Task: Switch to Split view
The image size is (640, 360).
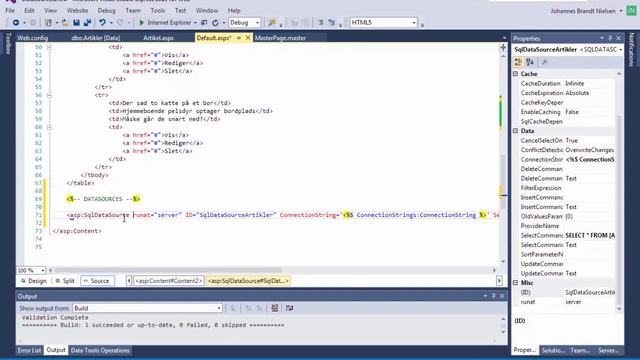Action: 65,281
